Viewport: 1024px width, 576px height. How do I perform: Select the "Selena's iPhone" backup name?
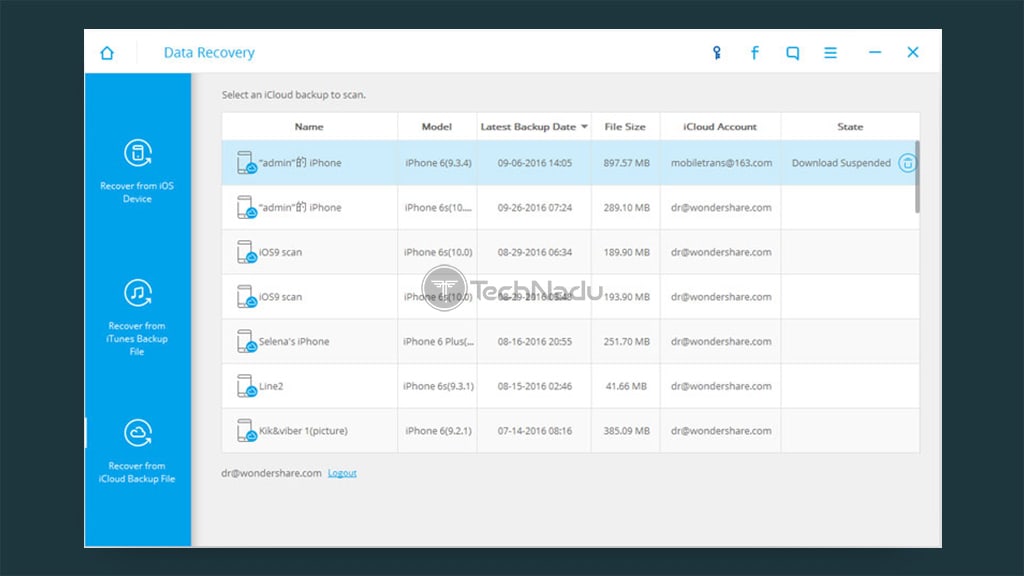(294, 342)
